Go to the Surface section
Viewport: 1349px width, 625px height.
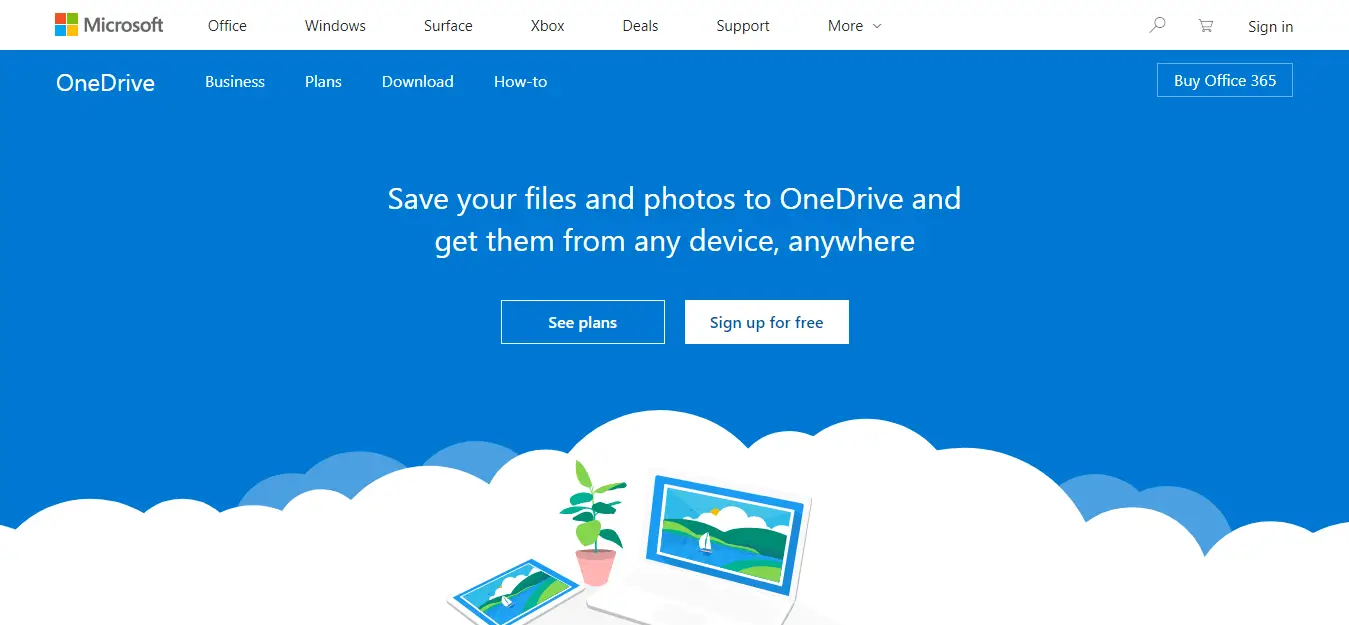tap(448, 26)
